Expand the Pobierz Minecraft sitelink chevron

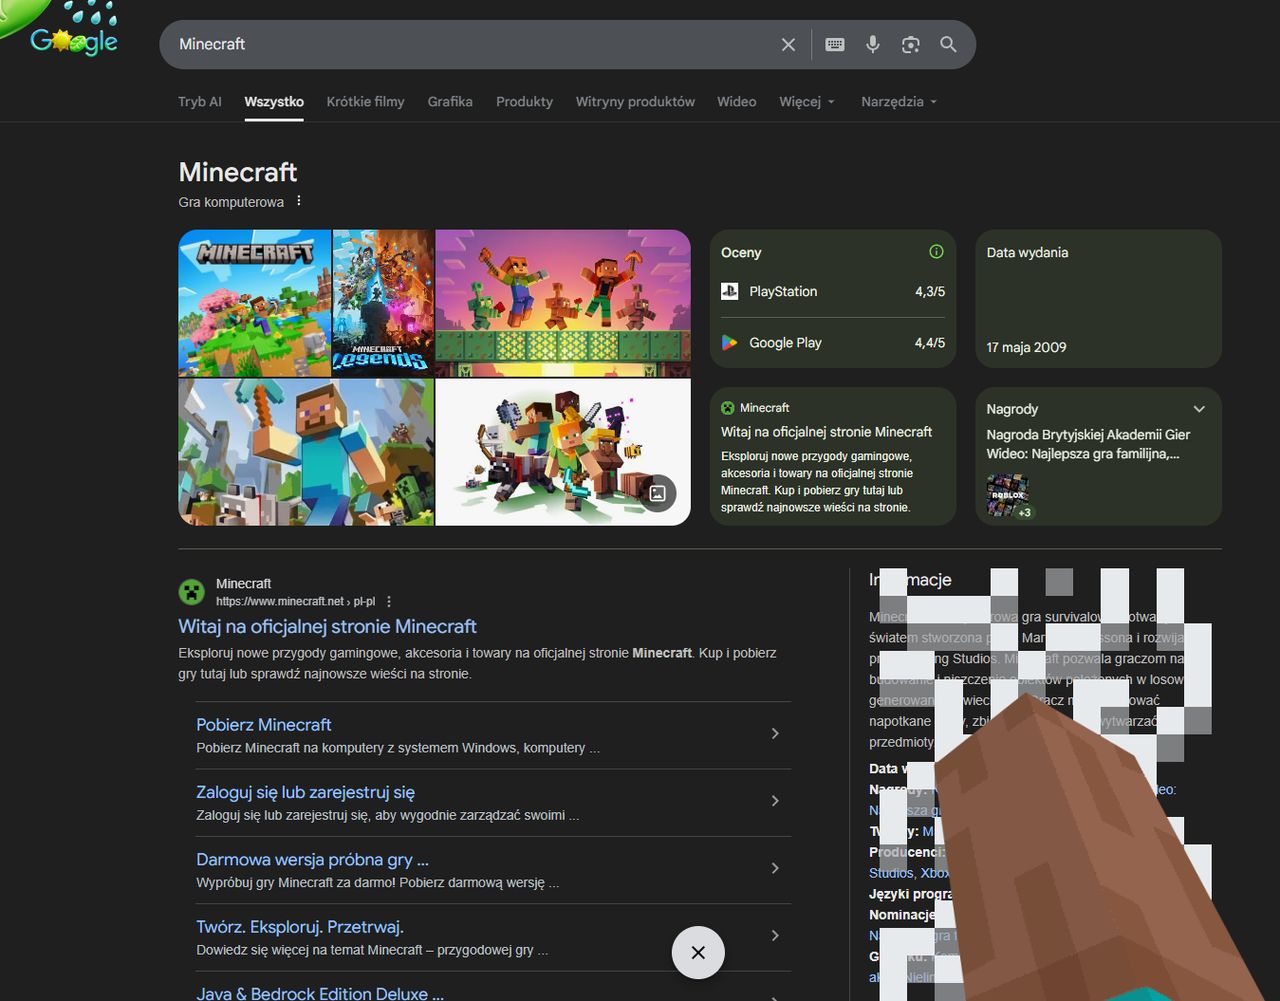[775, 733]
